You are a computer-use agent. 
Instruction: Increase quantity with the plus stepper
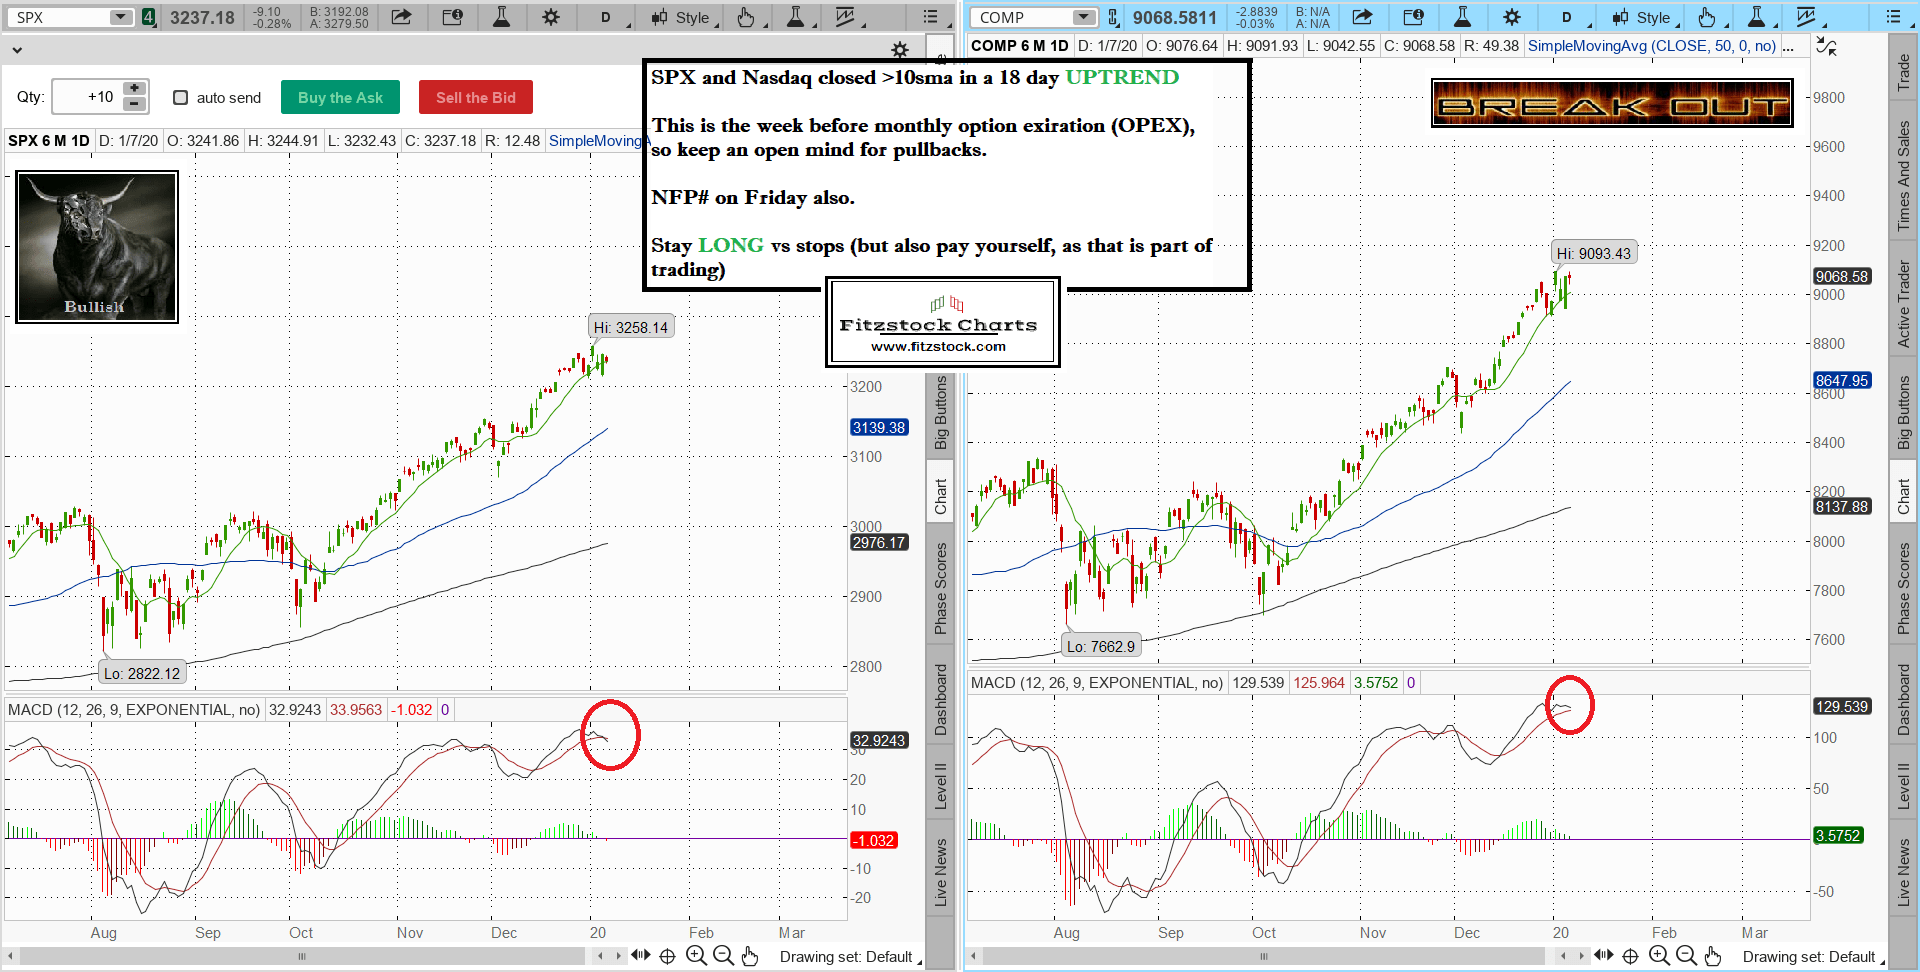tap(134, 89)
